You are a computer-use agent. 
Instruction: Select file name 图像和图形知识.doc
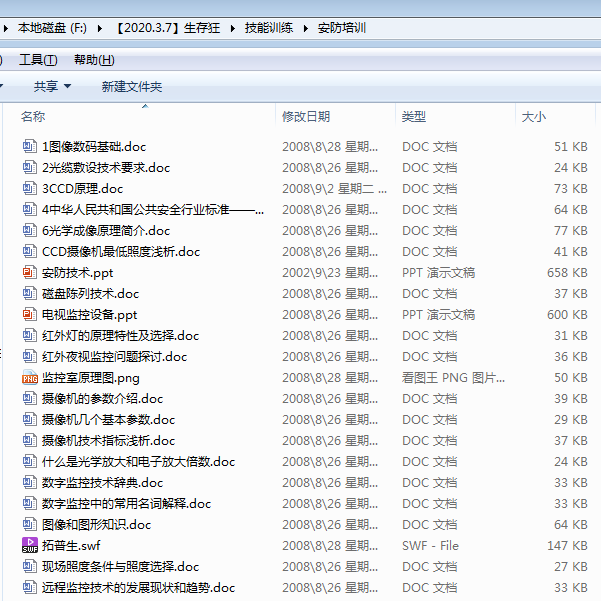coord(96,525)
